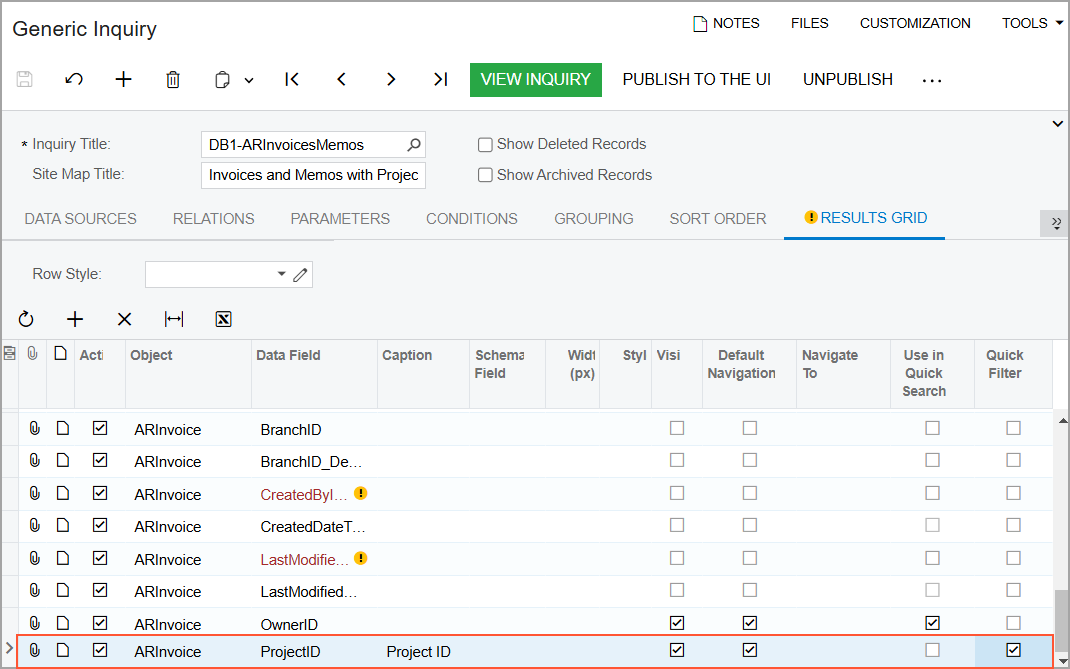This screenshot has width=1070, height=669.
Task: Click the undo icon in the toolbar
Action: tap(74, 80)
